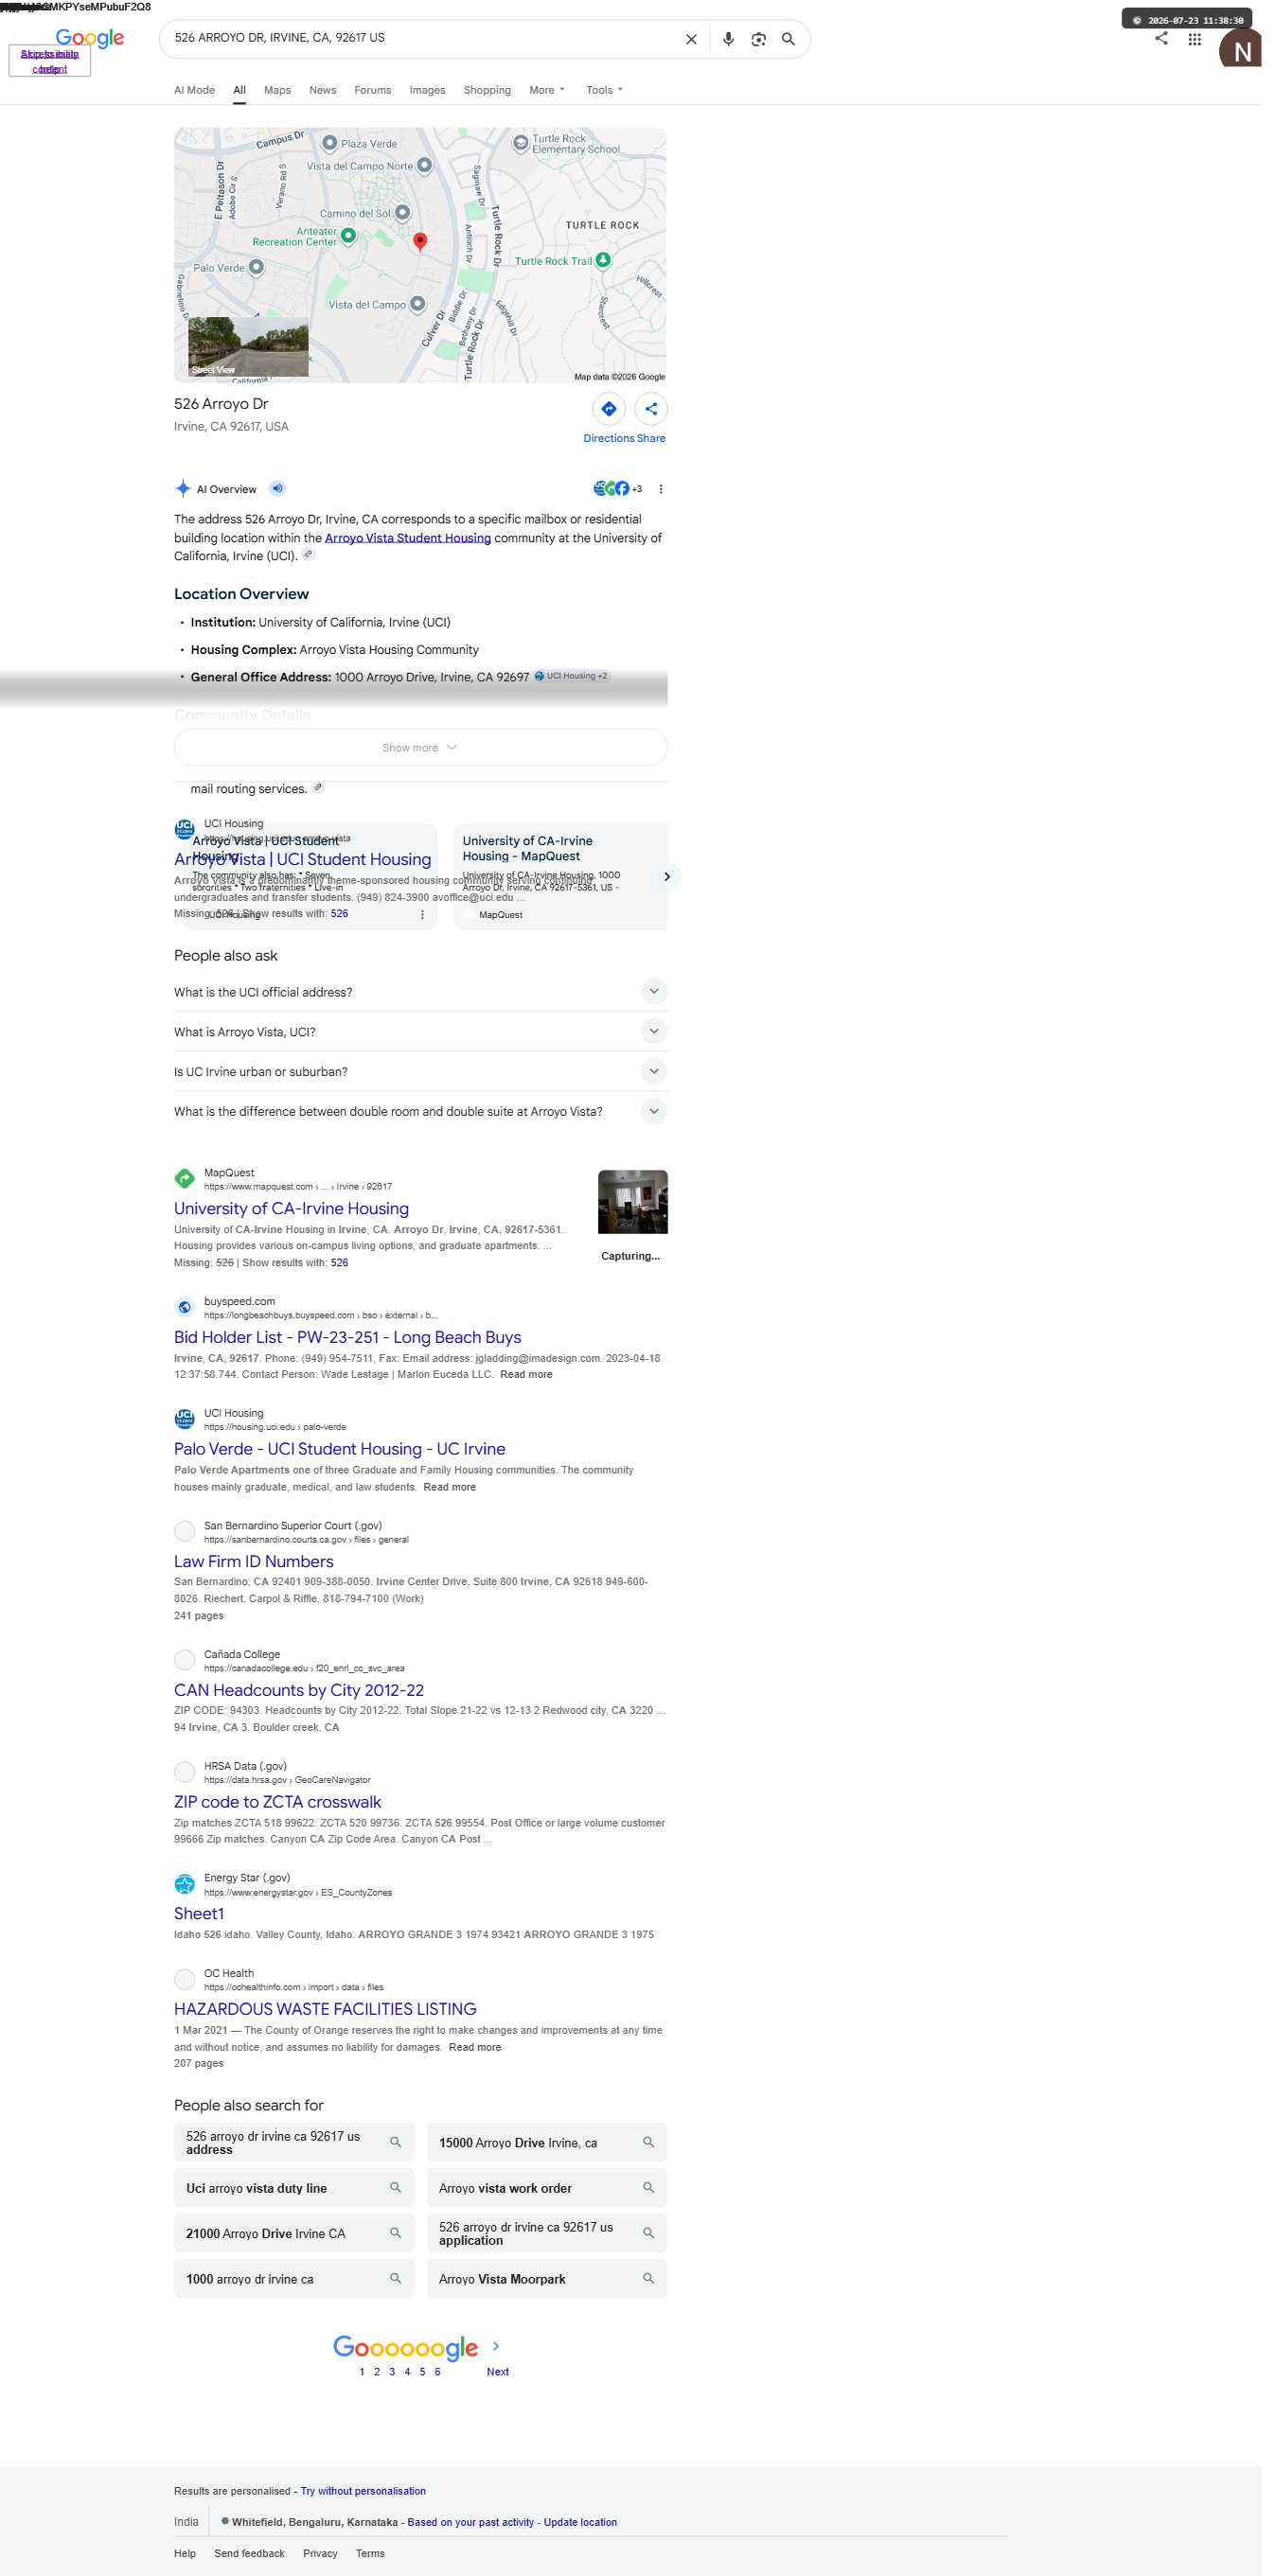This screenshot has height=2576, width=1276.
Task: Click the Energy Star result favicon
Action: [184, 1884]
